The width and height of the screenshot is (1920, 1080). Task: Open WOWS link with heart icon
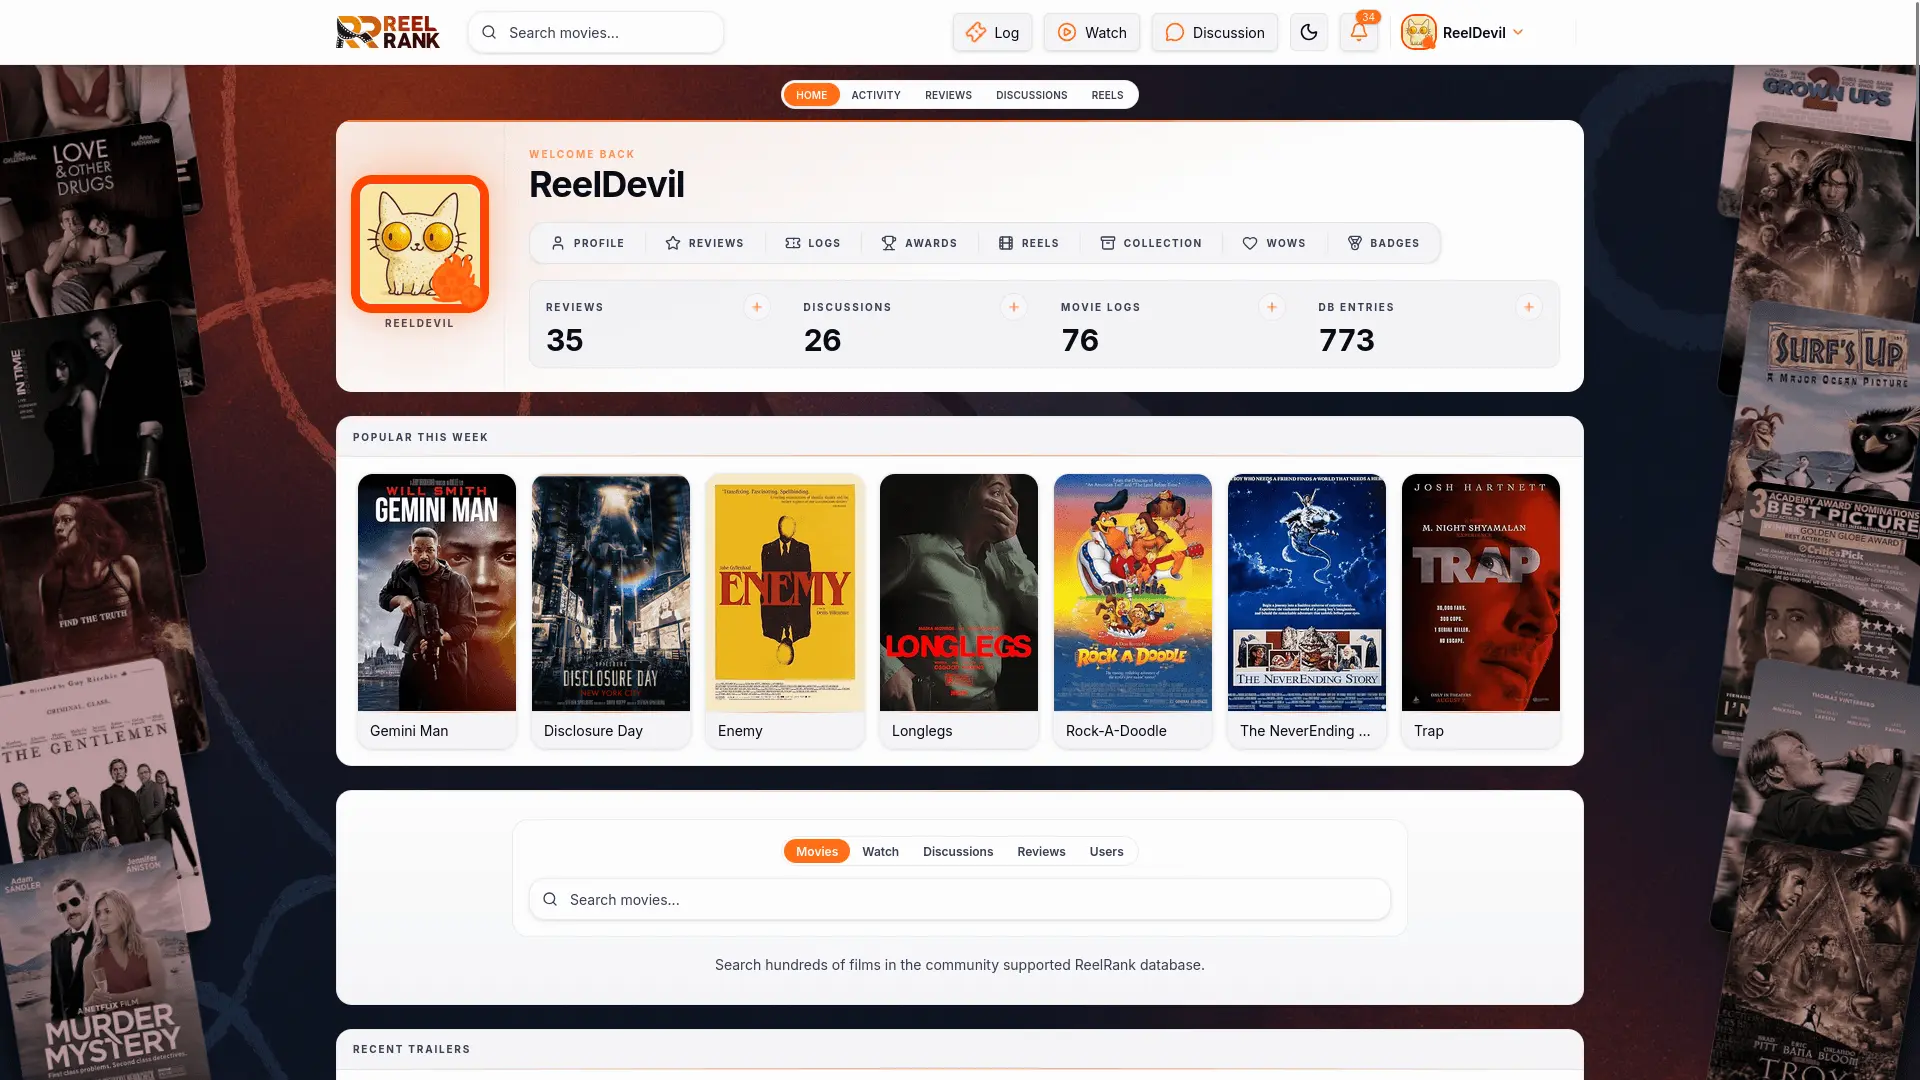click(1273, 243)
